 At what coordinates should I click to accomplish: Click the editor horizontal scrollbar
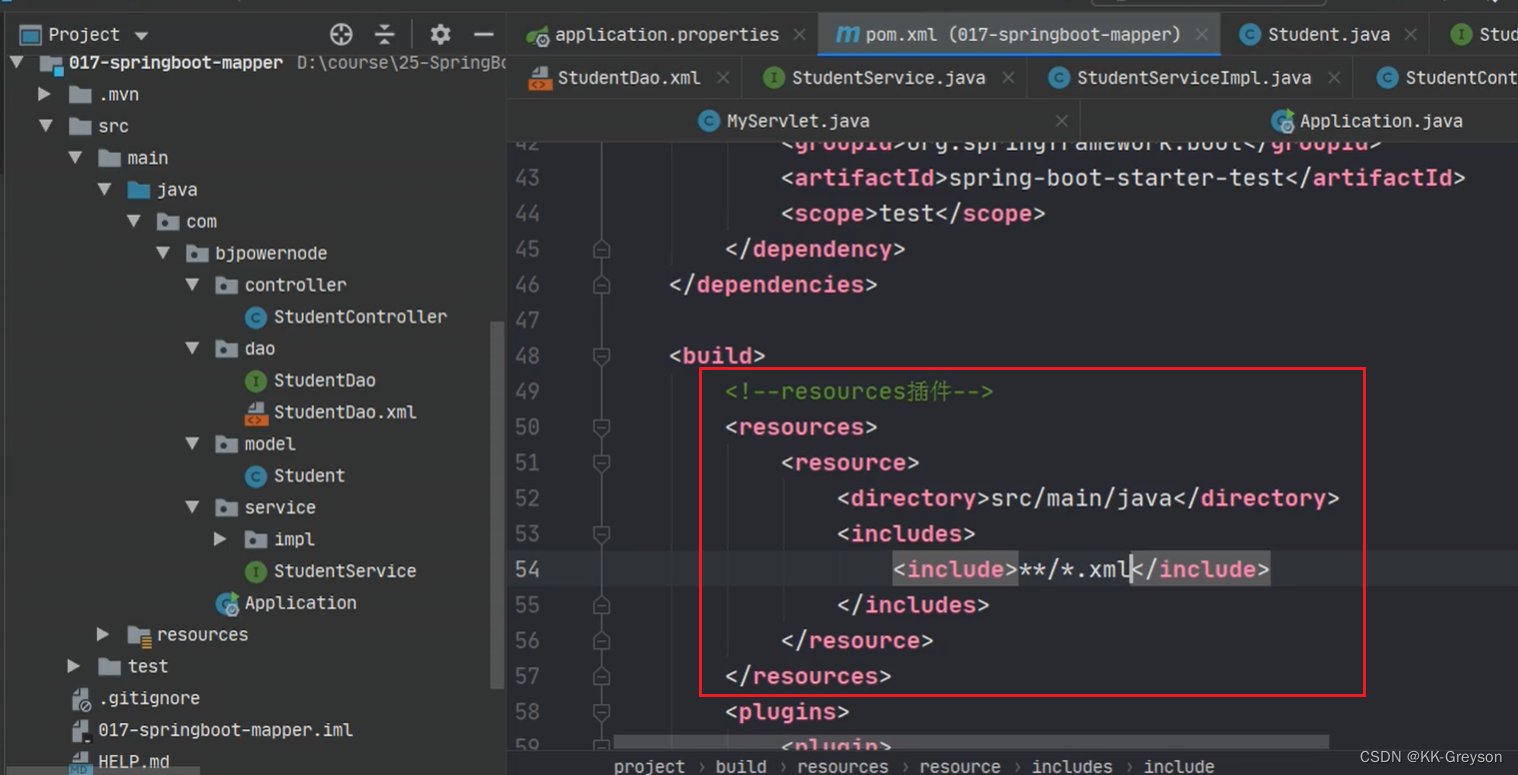pos(971,742)
